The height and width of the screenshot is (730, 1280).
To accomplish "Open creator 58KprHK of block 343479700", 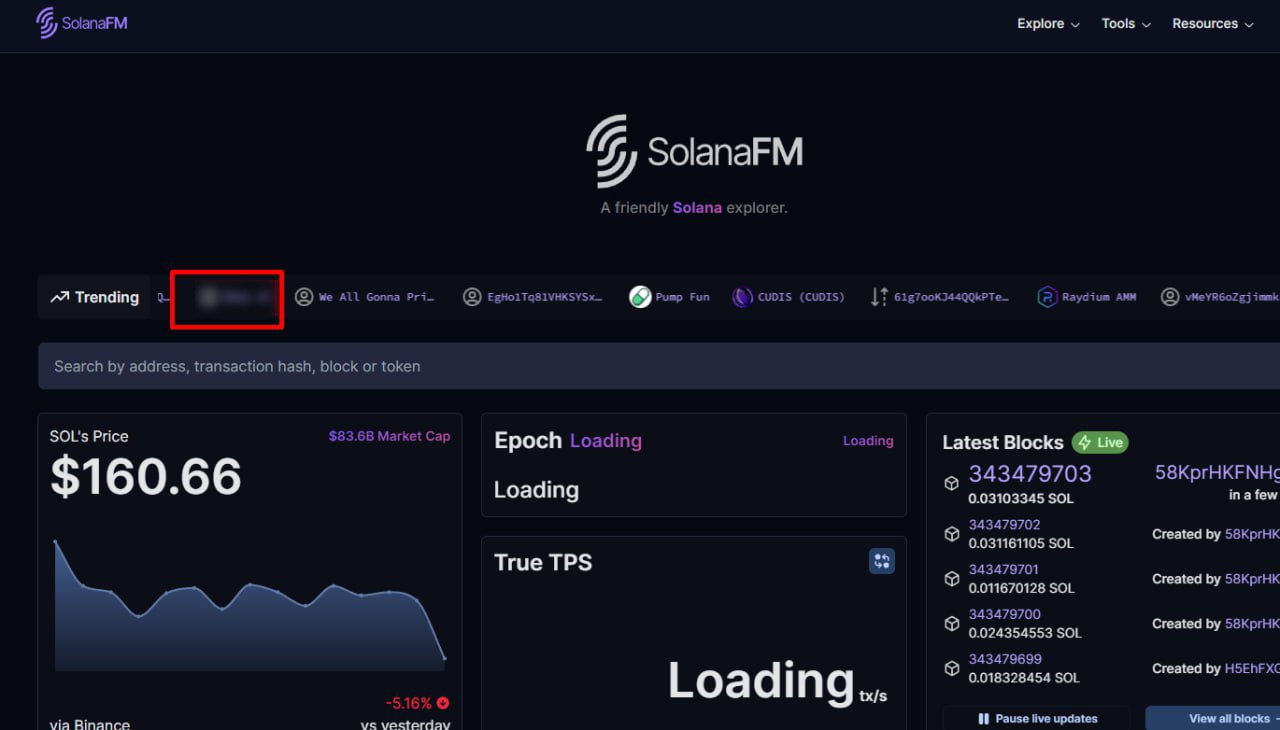I will (1252, 624).
